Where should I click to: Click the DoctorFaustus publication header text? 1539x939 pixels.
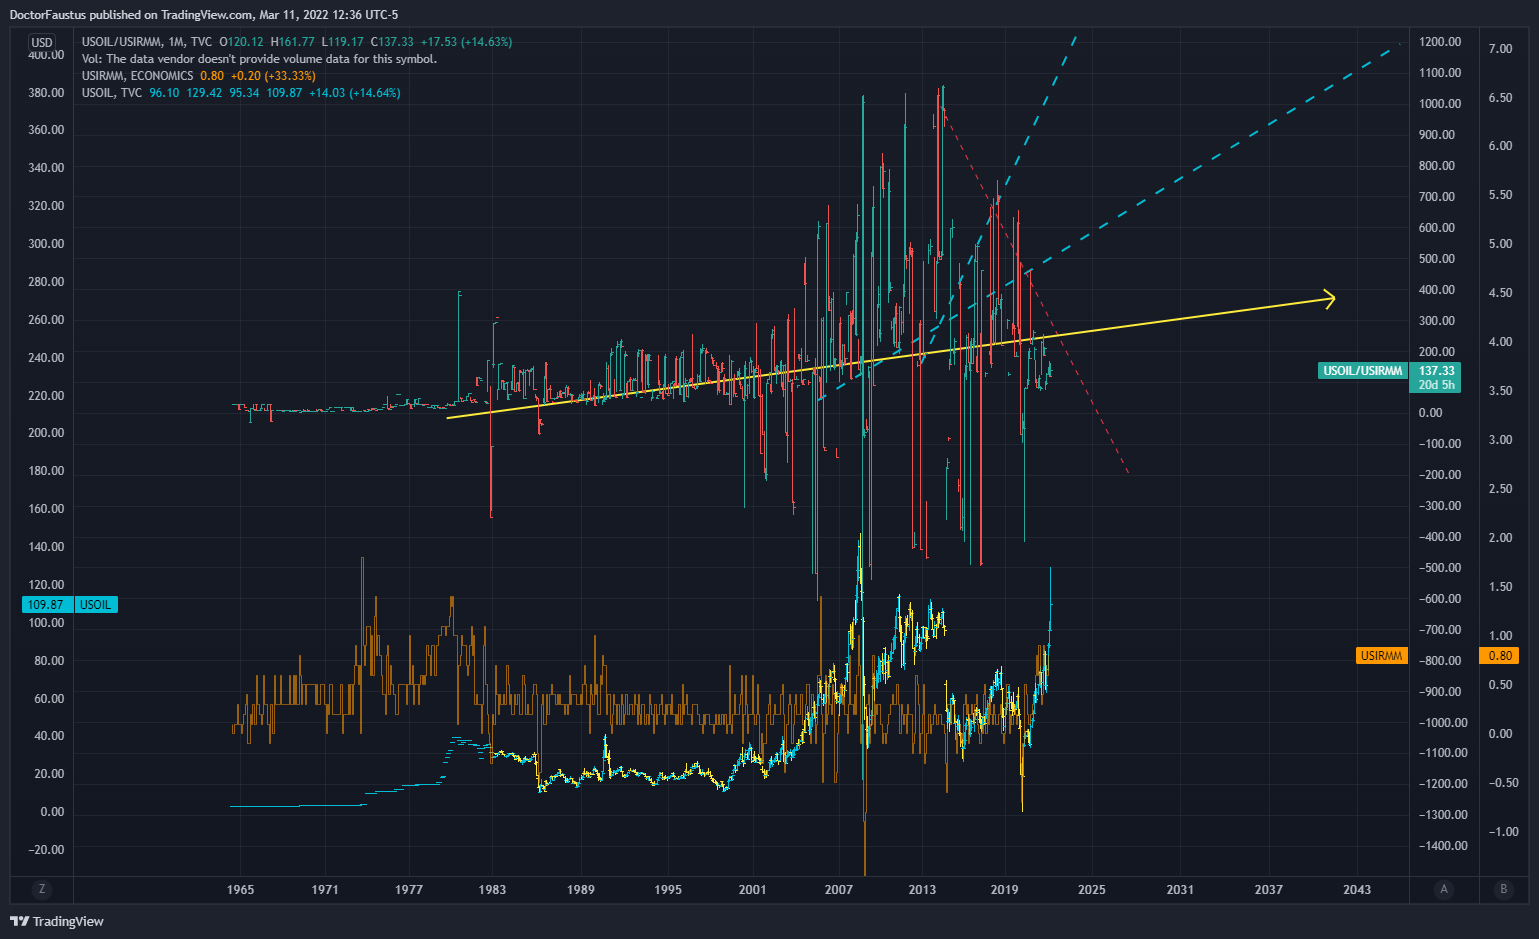click(x=204, y=14)
